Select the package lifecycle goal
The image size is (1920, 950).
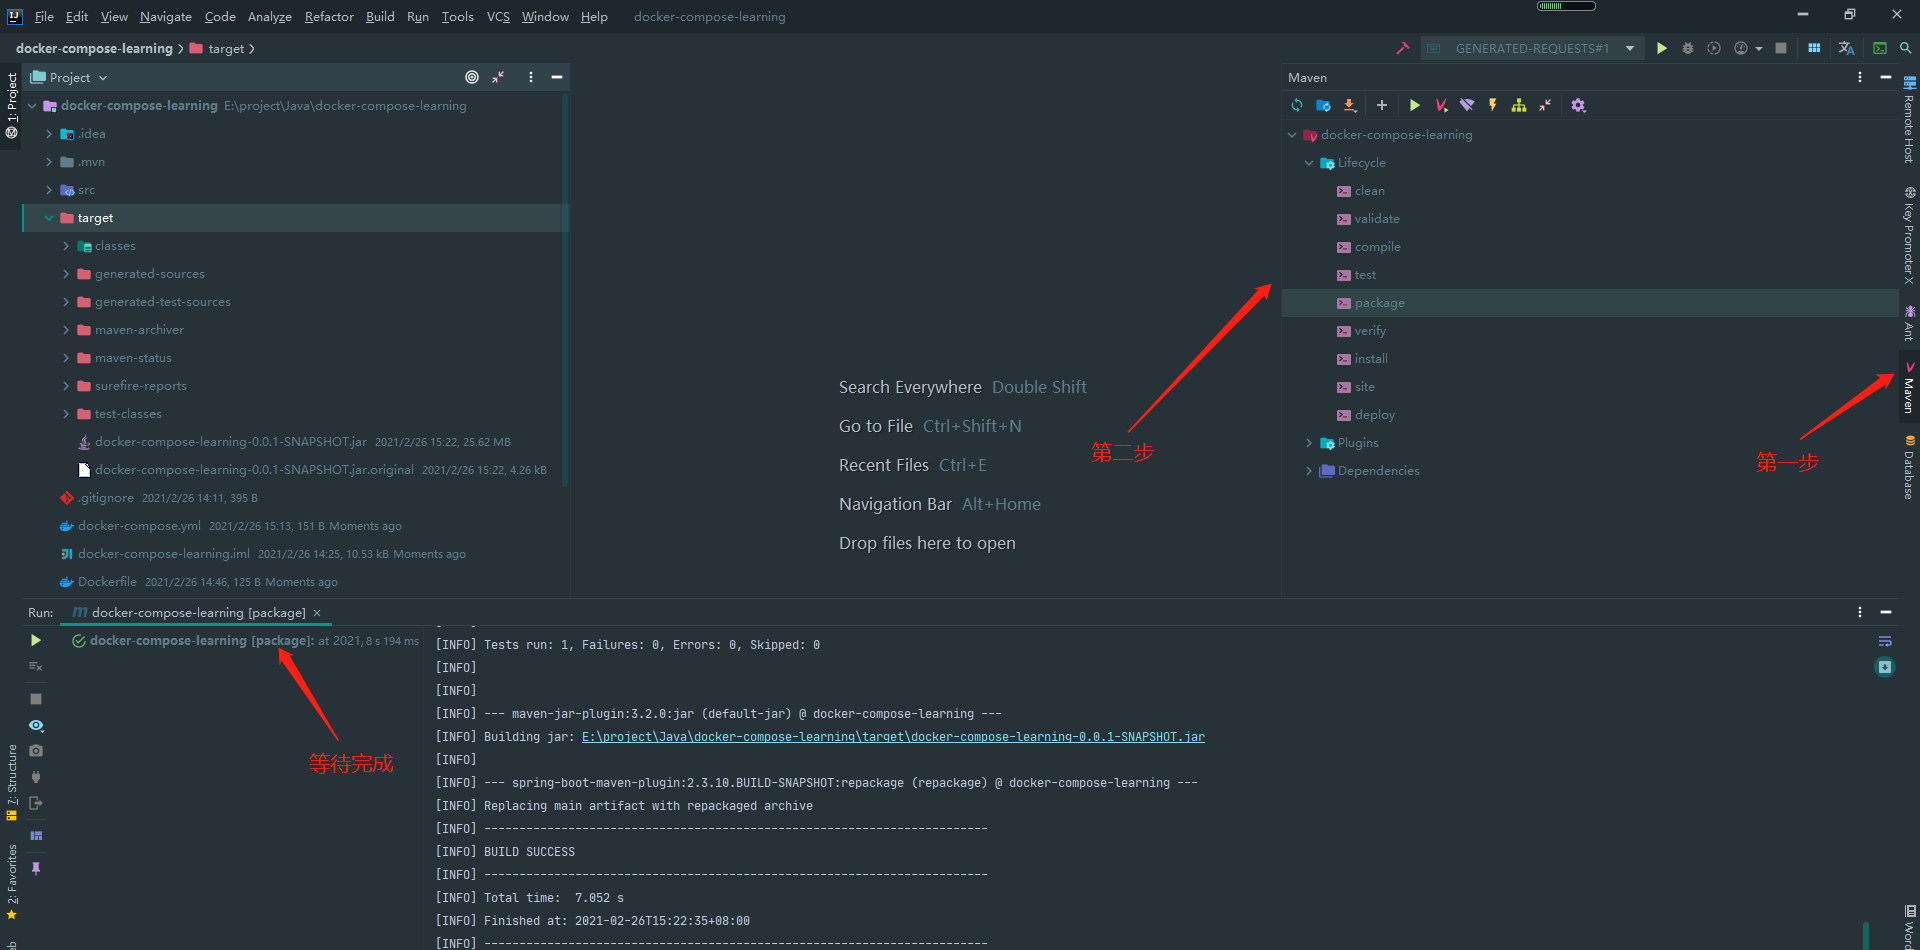point(1379,303)
